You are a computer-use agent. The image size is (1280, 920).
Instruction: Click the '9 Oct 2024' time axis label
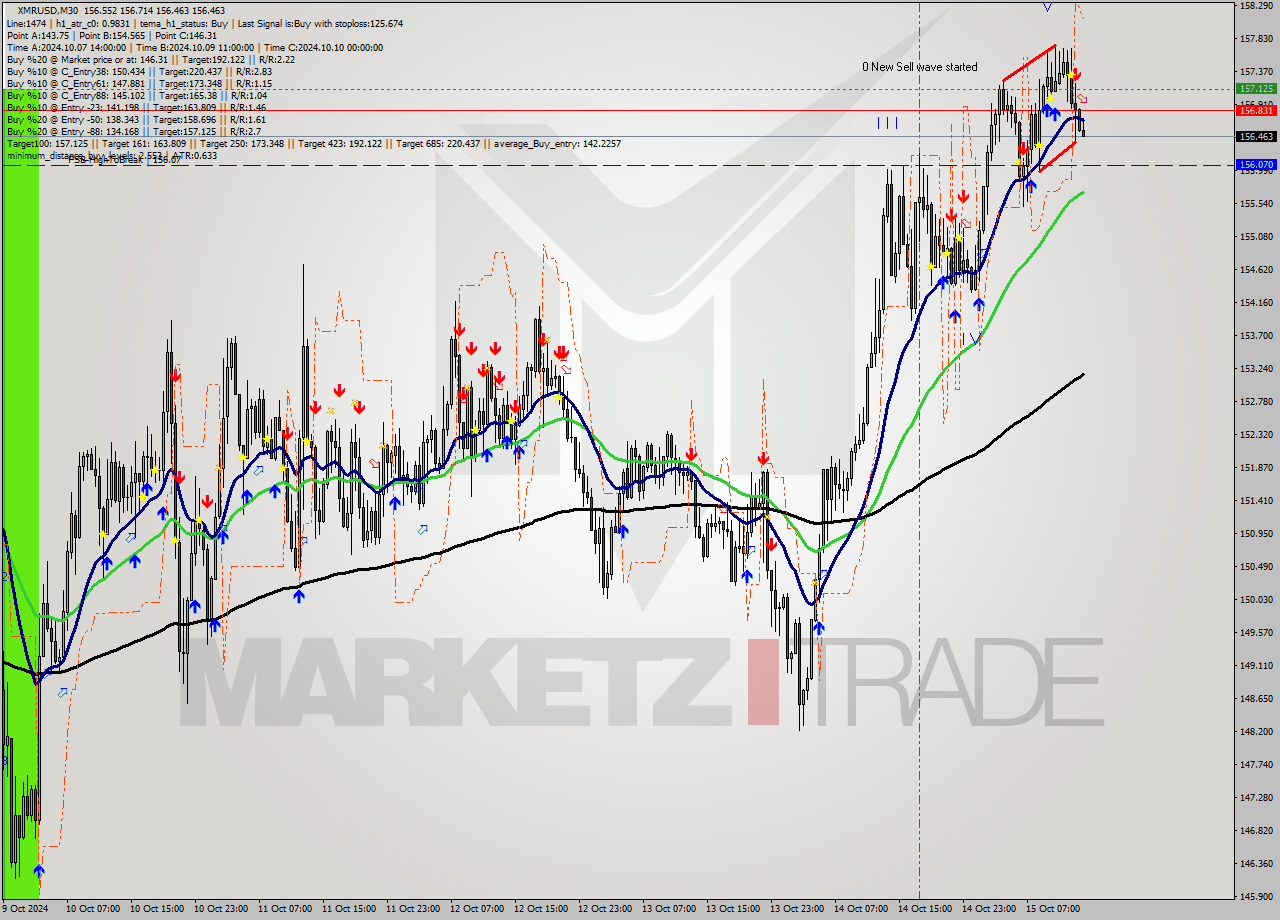(25, 909)
